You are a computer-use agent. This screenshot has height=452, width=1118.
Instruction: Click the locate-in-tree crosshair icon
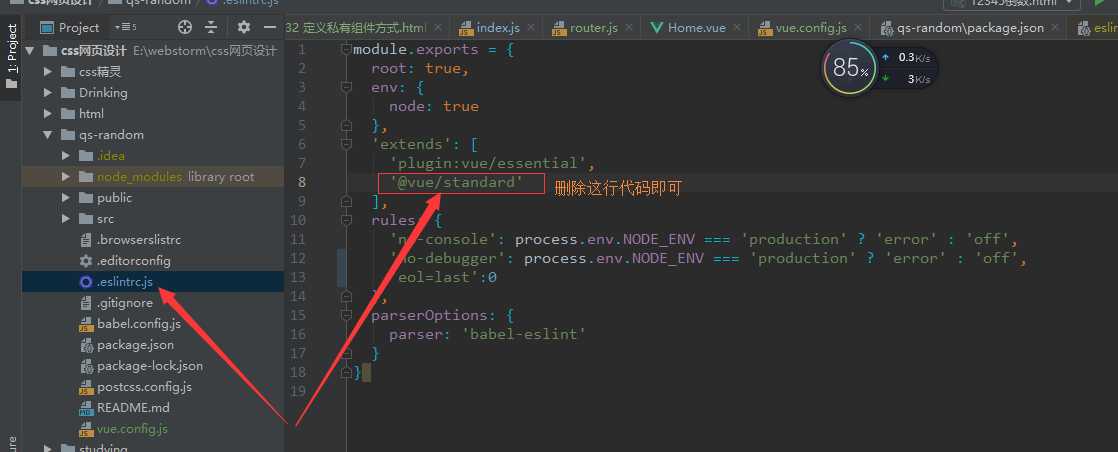pyautogui.click(x=185, y=28)
